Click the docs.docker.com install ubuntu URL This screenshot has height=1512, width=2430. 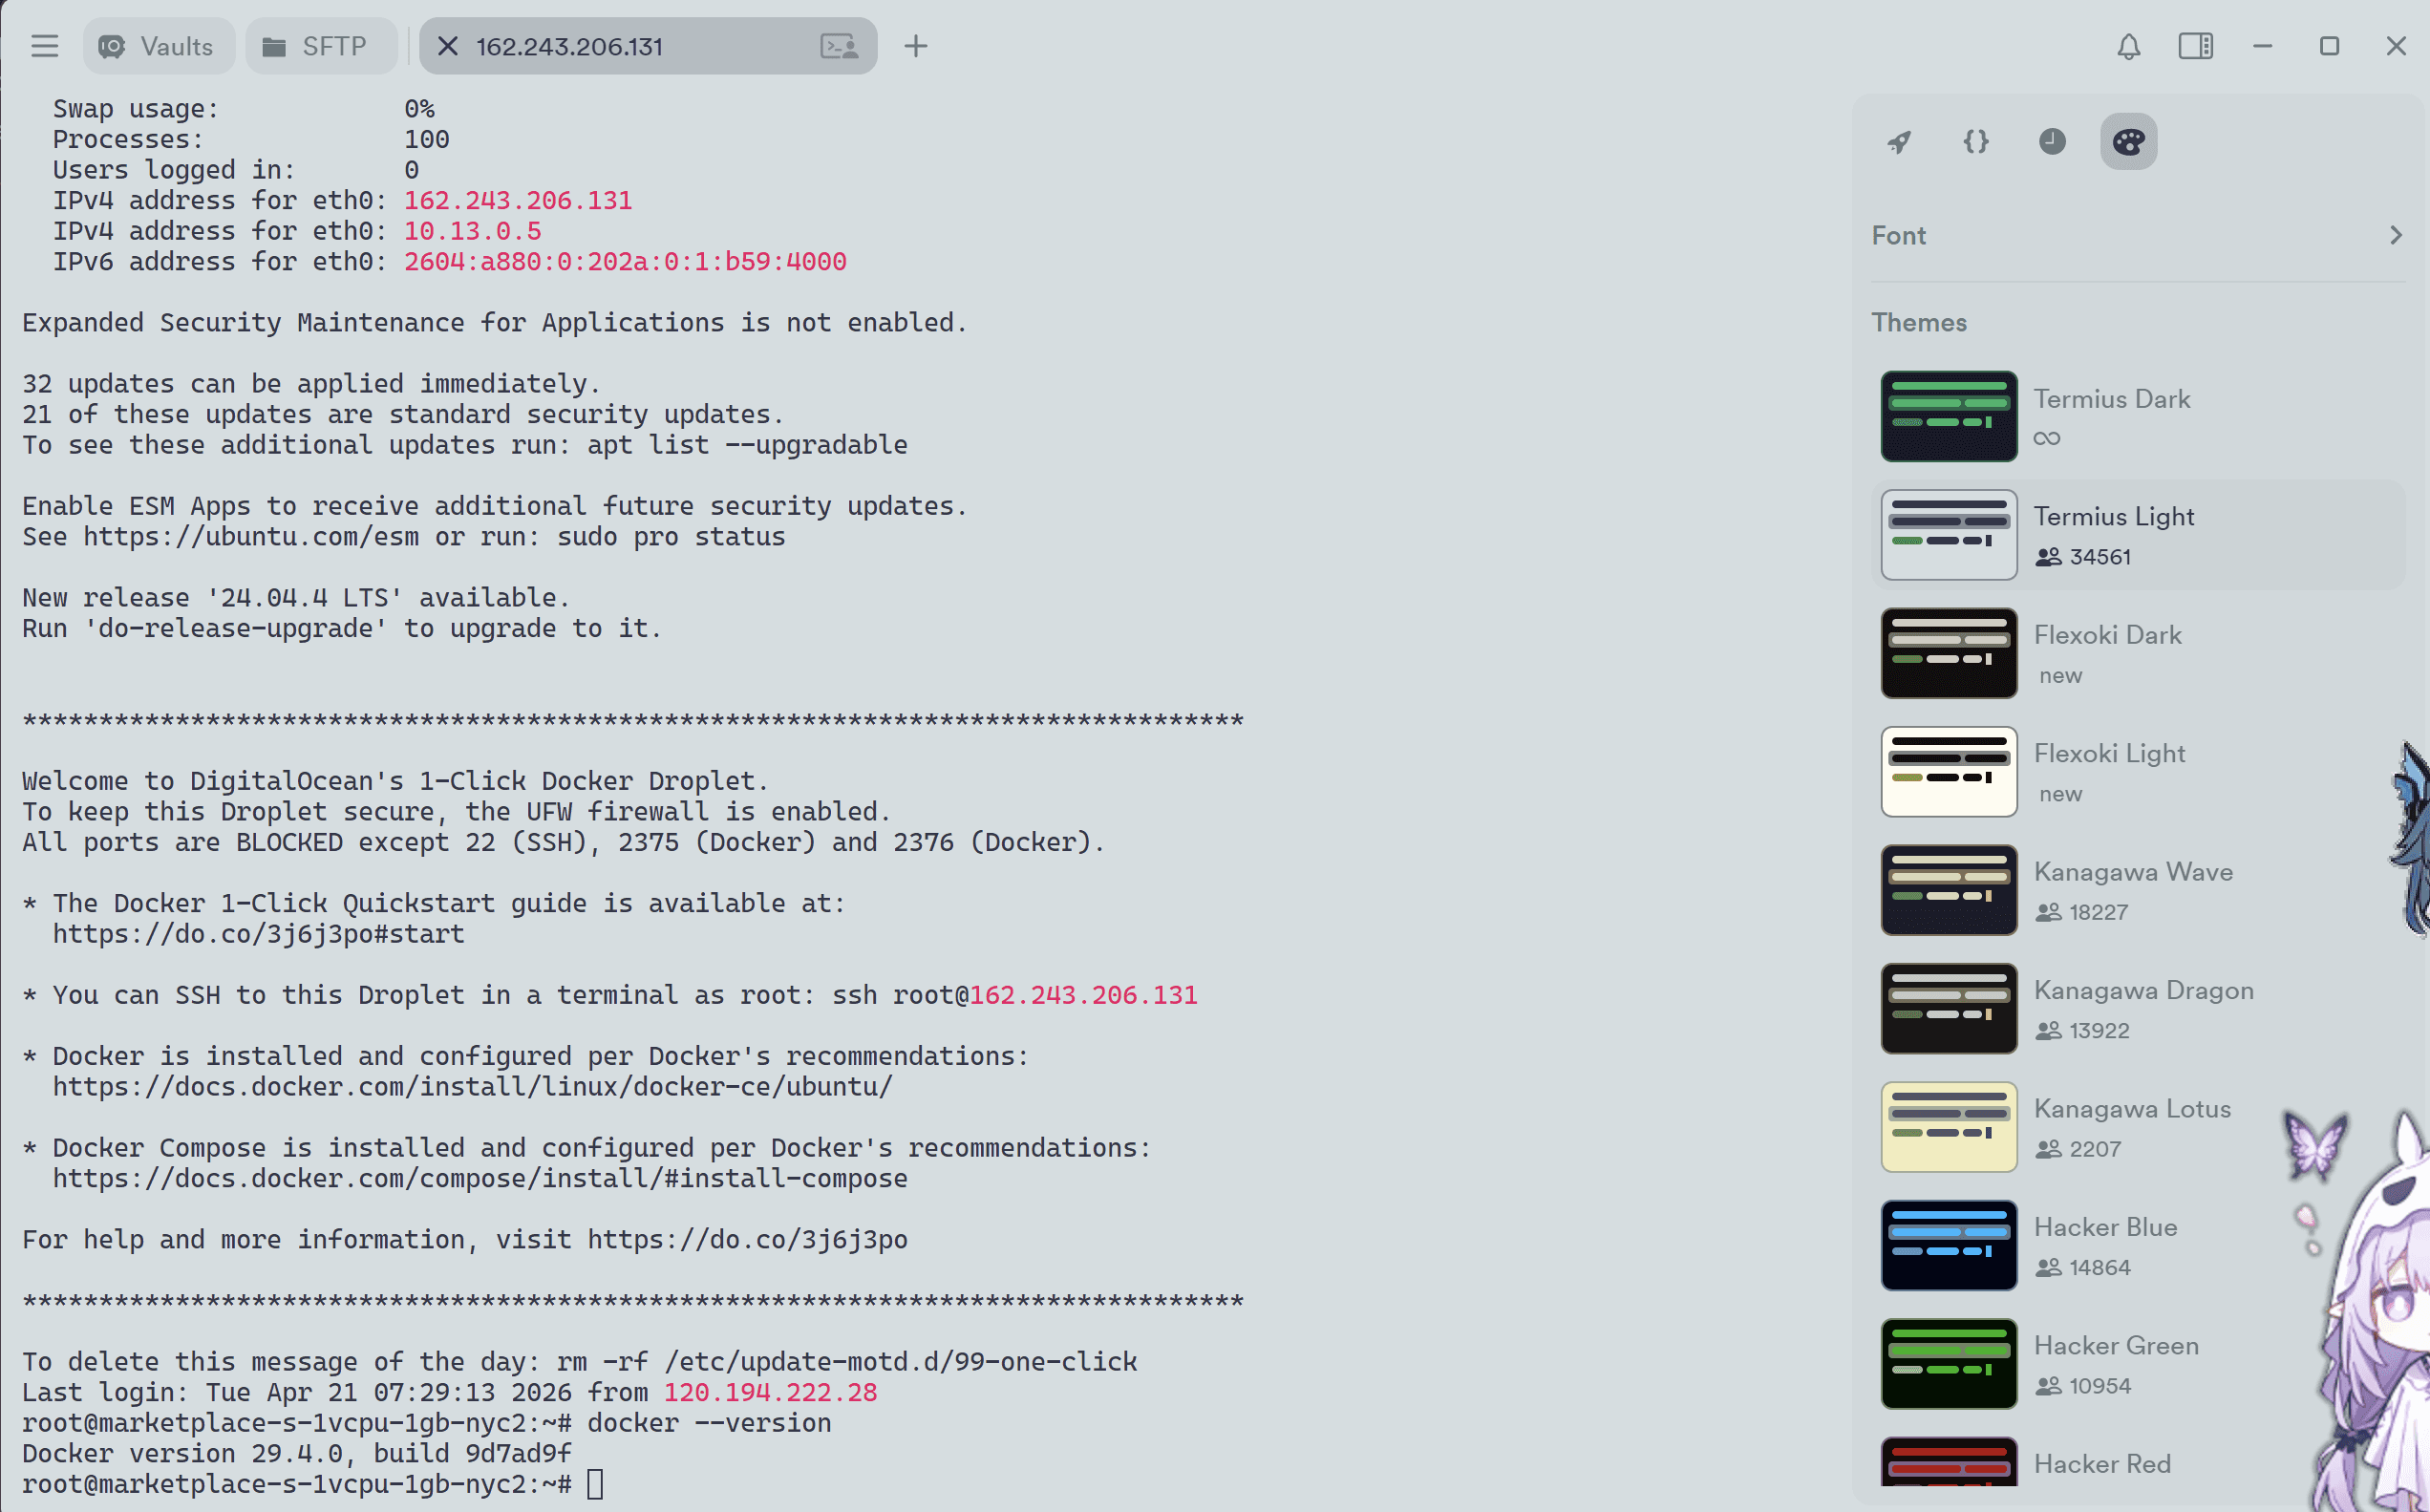(x=472, y=1086)
